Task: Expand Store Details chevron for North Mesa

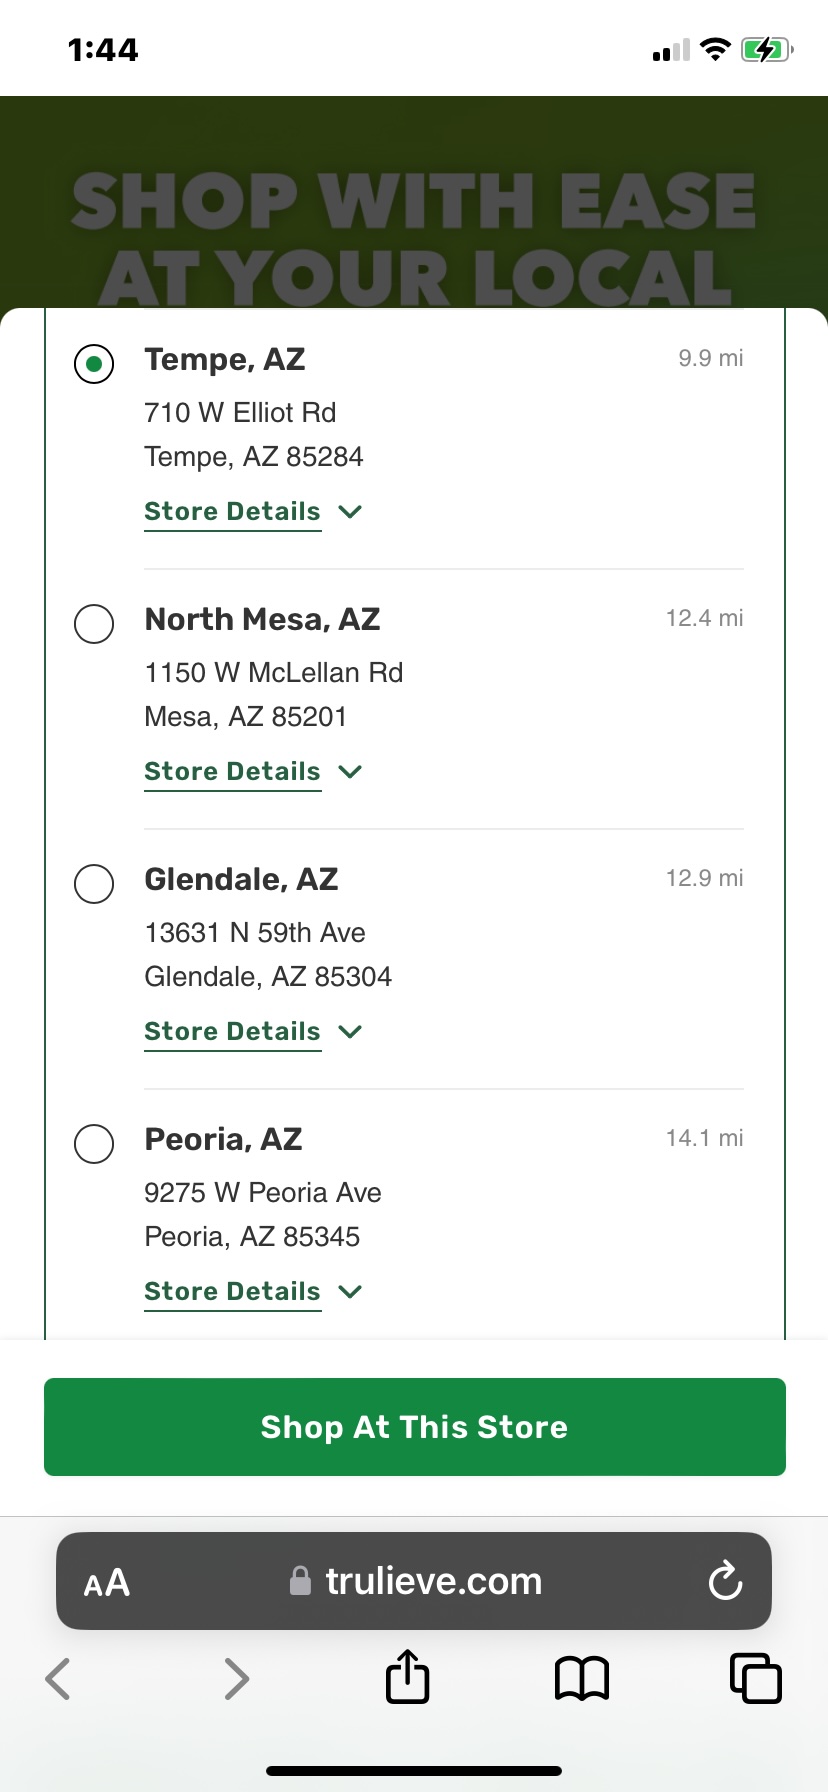Action: (350, 772)
